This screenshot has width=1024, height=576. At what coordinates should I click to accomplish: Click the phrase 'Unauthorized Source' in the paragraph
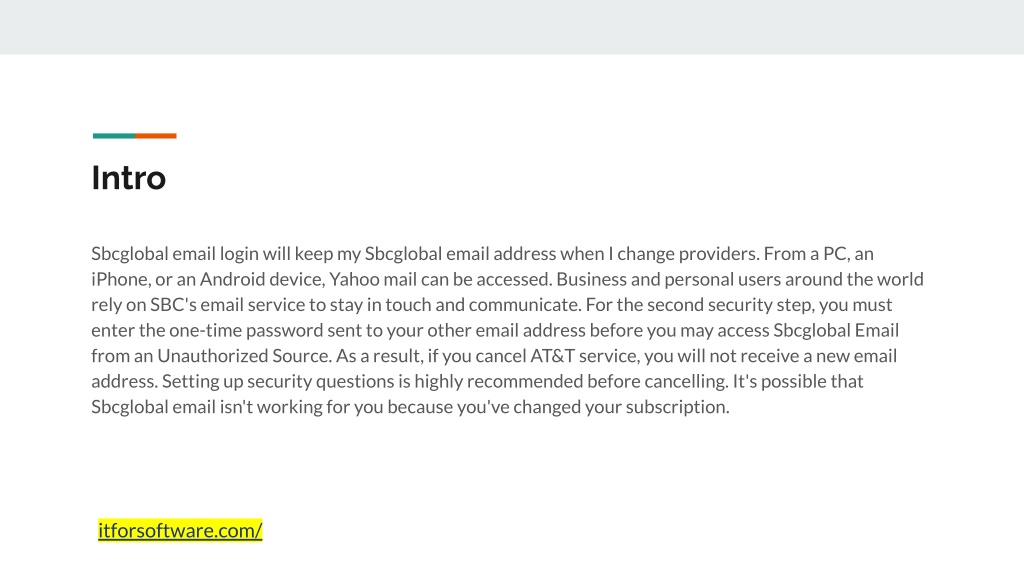click(x=244, y=356)
